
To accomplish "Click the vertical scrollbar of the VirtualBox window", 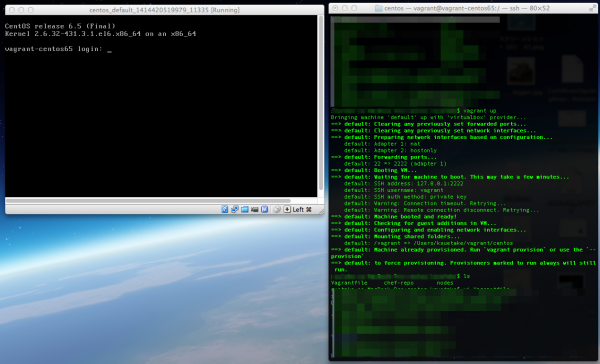I will (x=321, y=103).
